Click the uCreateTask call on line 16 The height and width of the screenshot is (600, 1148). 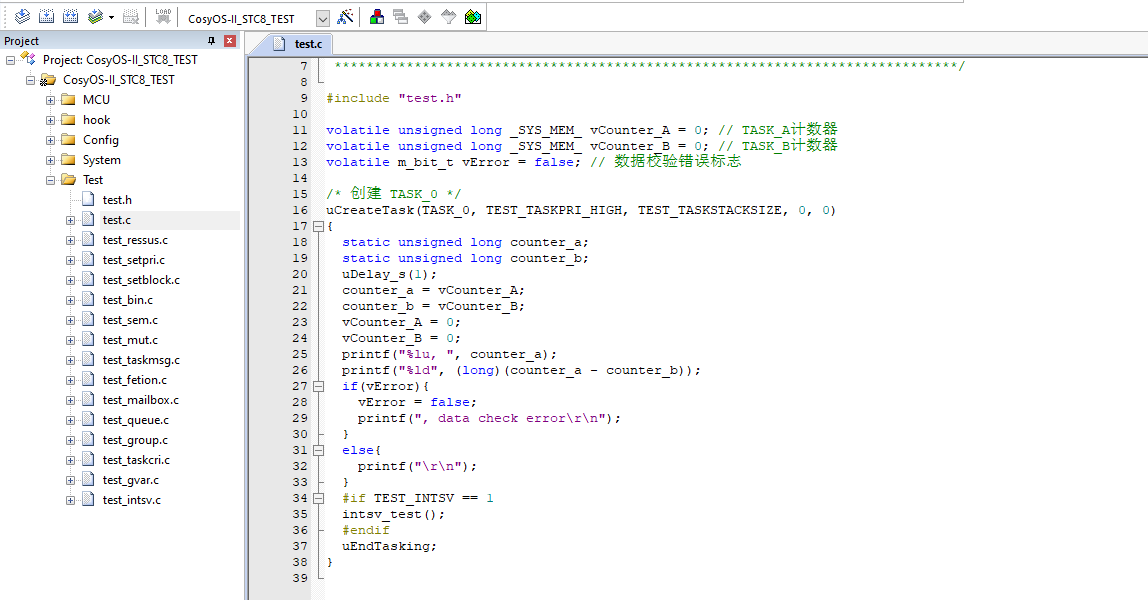581,210
